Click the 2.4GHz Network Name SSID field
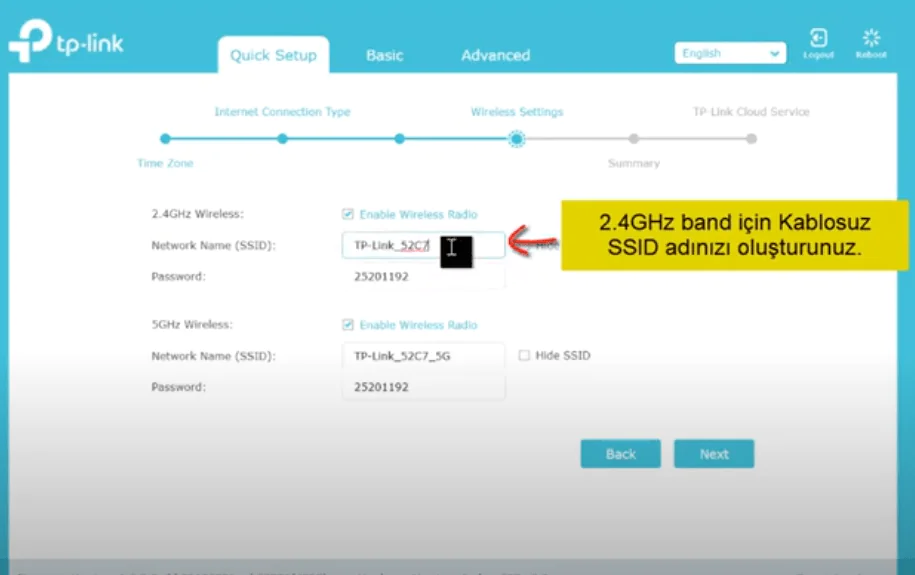Viewport: 915px width, 575px height. coord(423,245)
